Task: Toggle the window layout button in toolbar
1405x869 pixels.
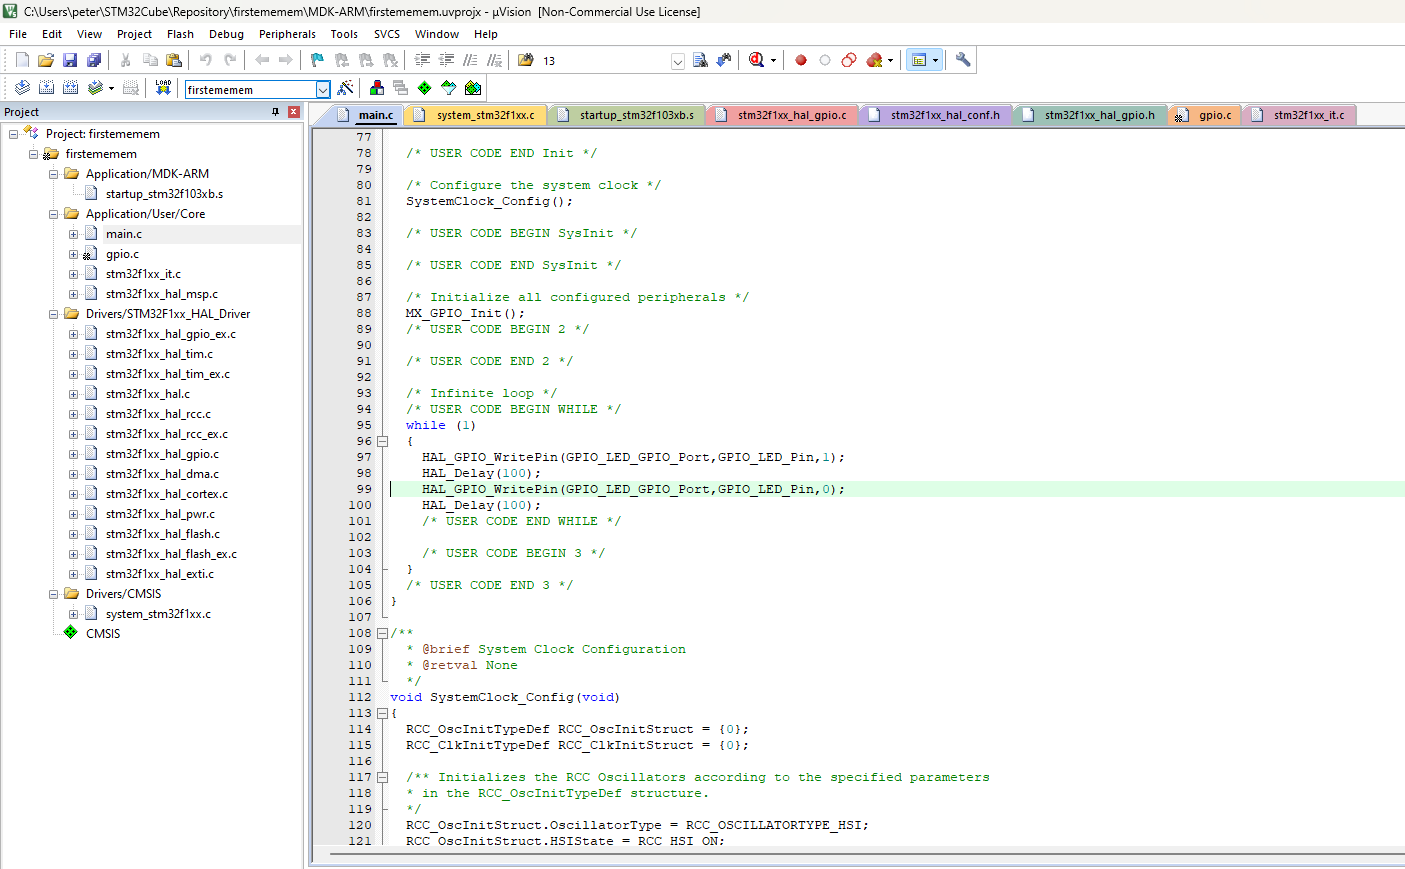Action: click(x=918, y=60)
